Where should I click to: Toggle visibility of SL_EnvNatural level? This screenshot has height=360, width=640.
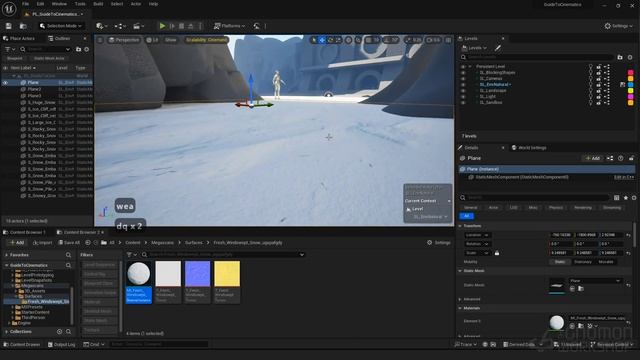coord(463,84)
